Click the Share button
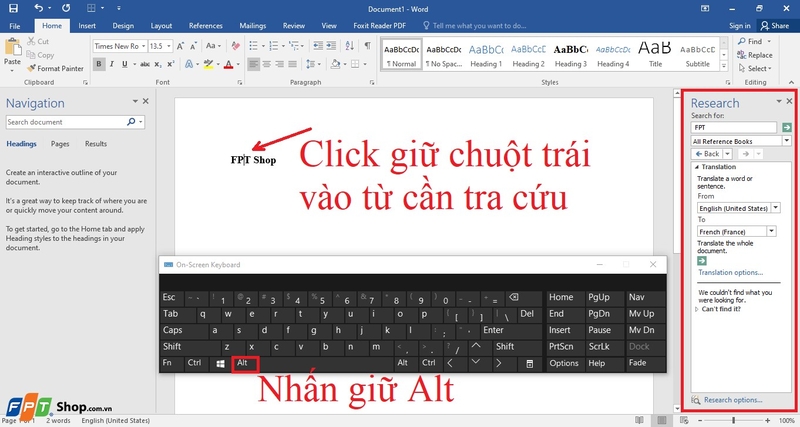Viewport: 800px width, 427px height. point(774,26)
